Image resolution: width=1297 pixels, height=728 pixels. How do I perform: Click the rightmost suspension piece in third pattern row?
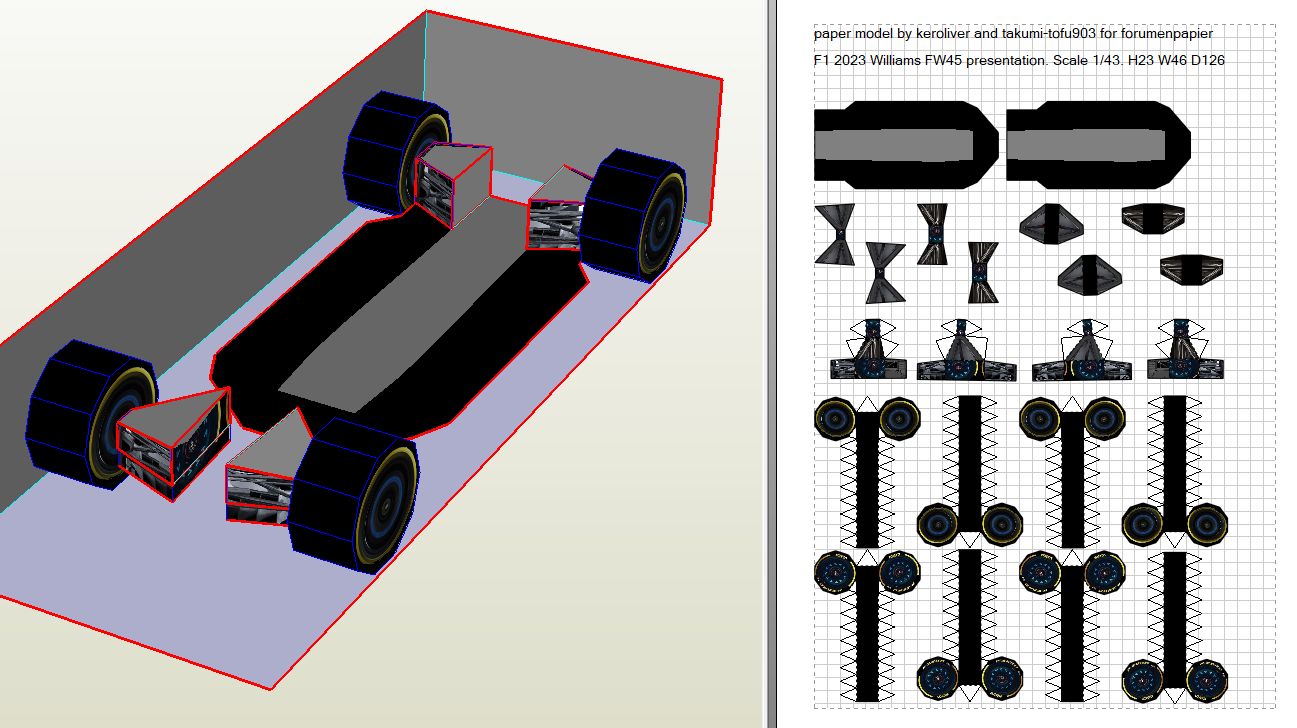point(1187,352)
